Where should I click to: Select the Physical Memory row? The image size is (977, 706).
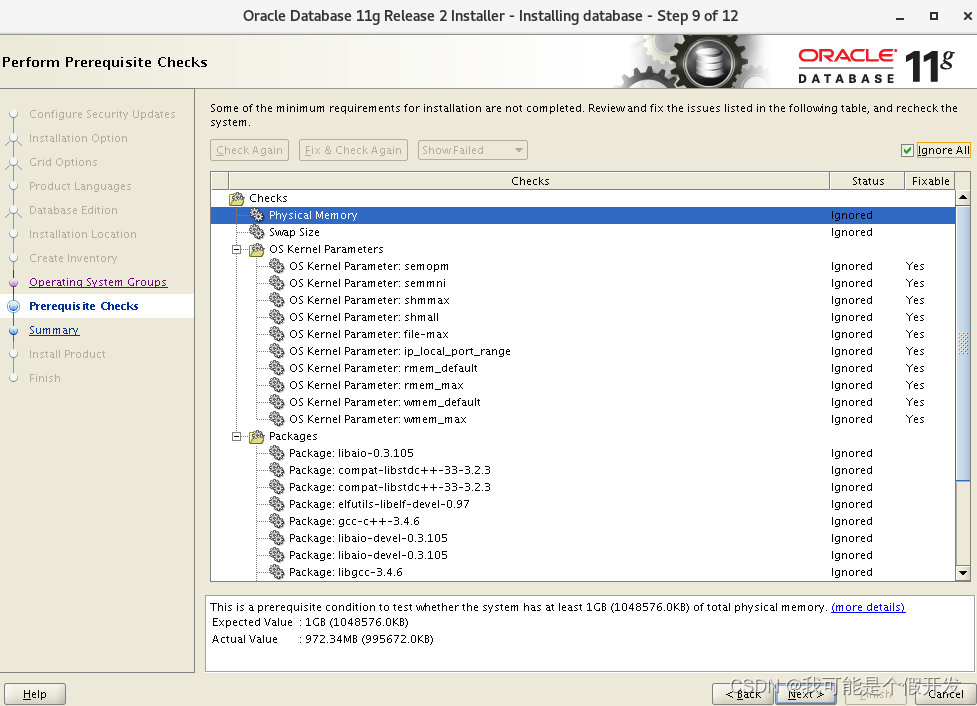click(x=583, y=215)
